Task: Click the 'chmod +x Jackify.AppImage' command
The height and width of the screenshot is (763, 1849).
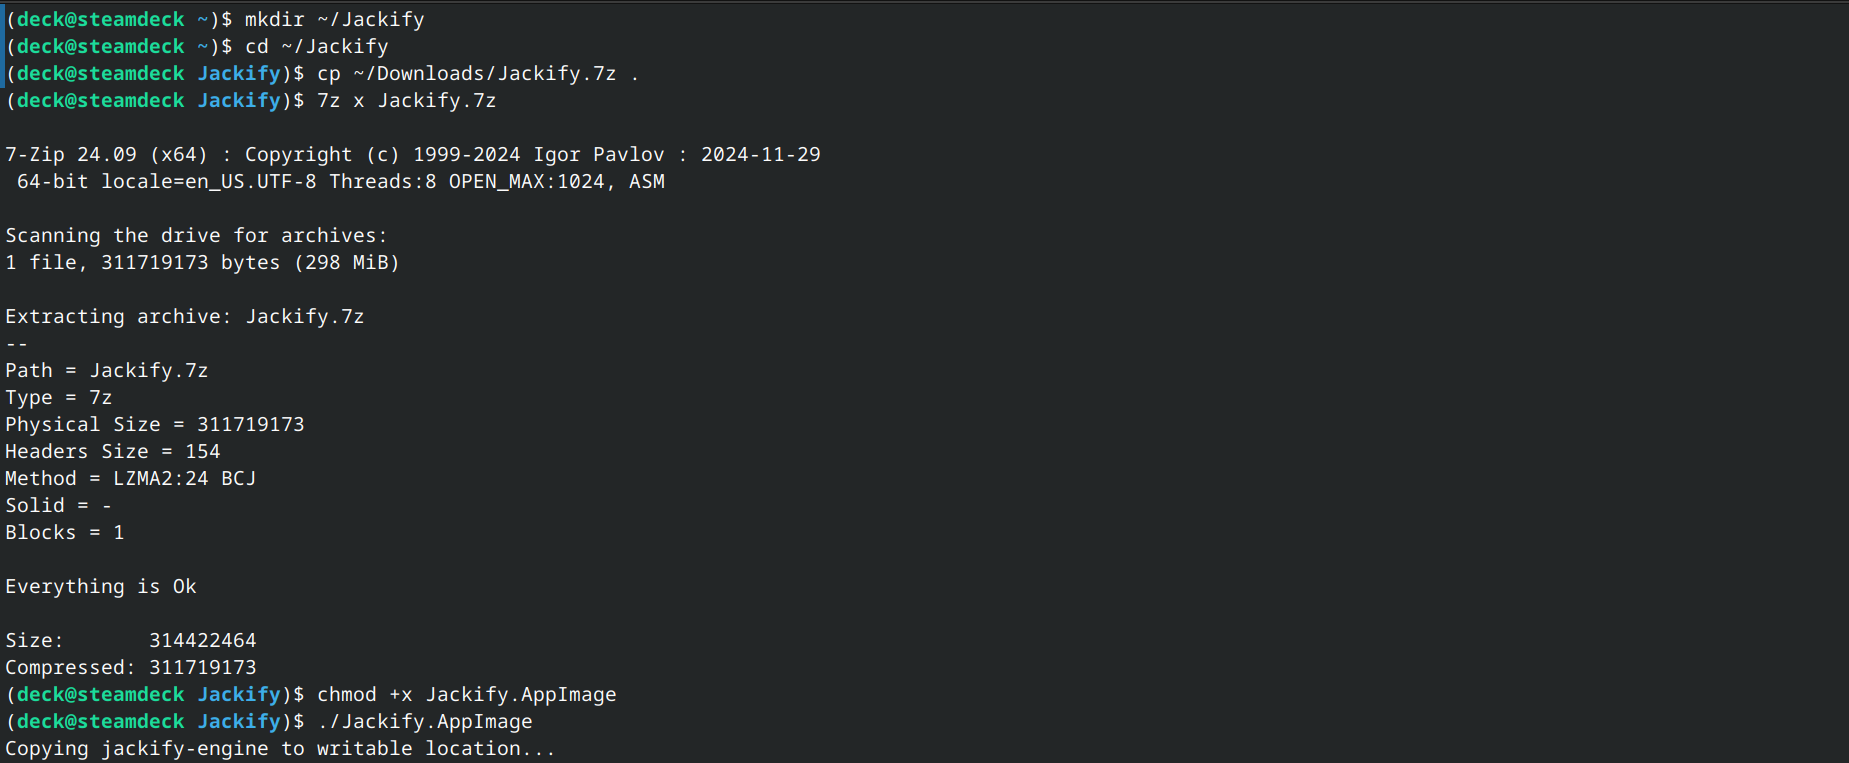Action: click(x=466, y=694)
